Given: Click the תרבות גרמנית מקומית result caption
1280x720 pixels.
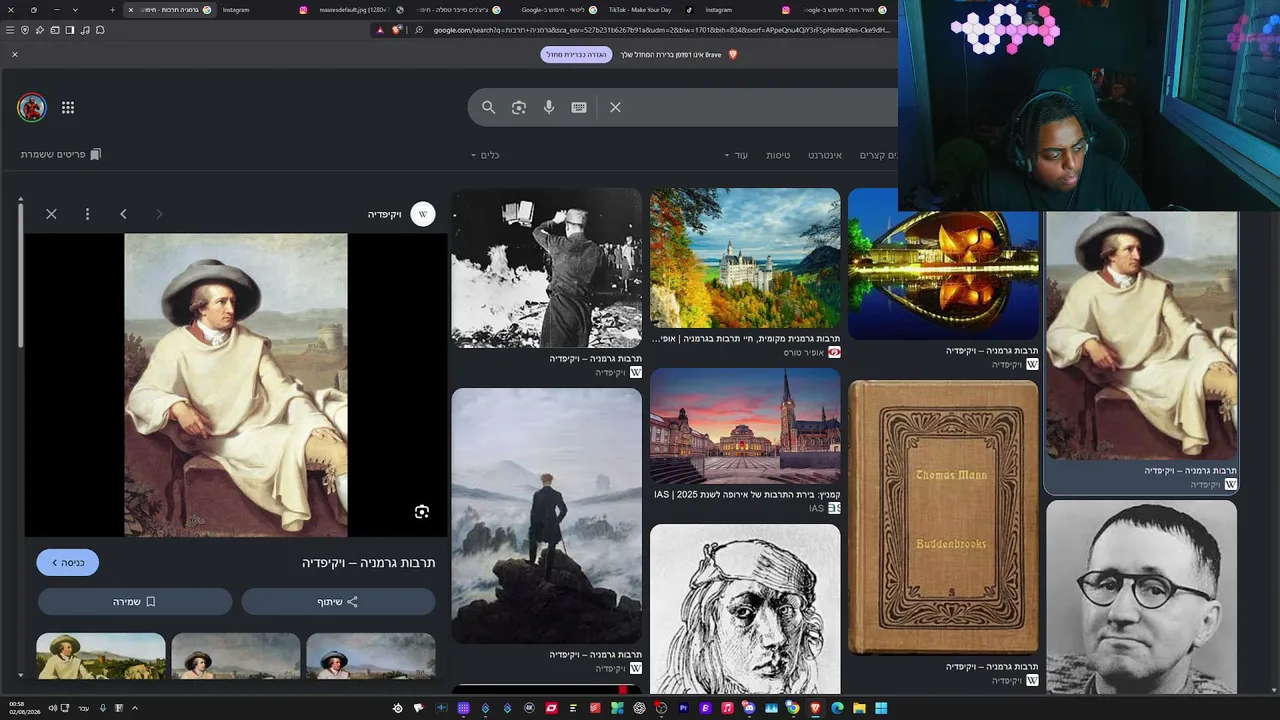Looking at the screenshot, I should [x=746, y=339].
